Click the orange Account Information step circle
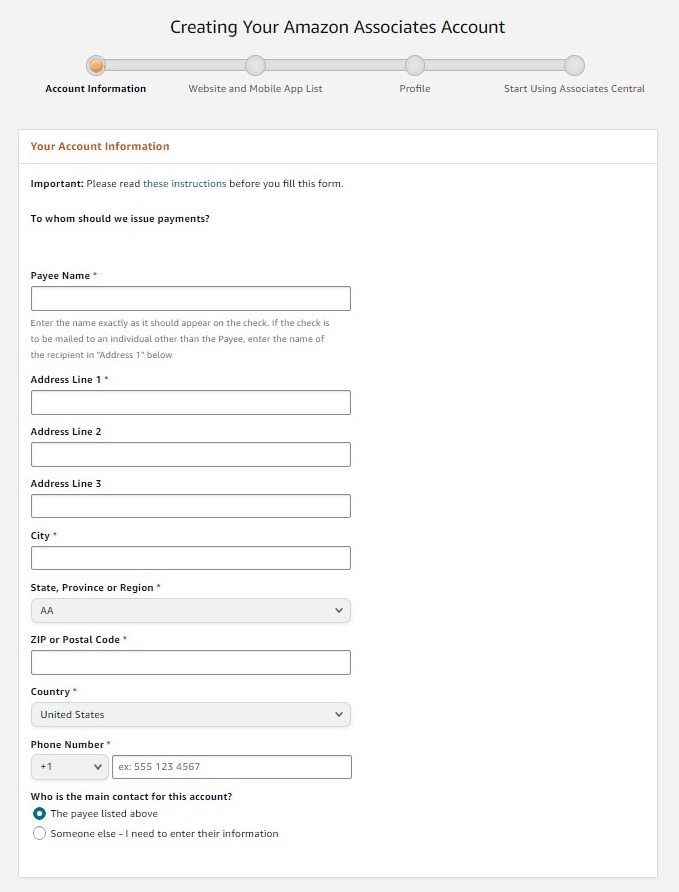 [x=96, y=65]
